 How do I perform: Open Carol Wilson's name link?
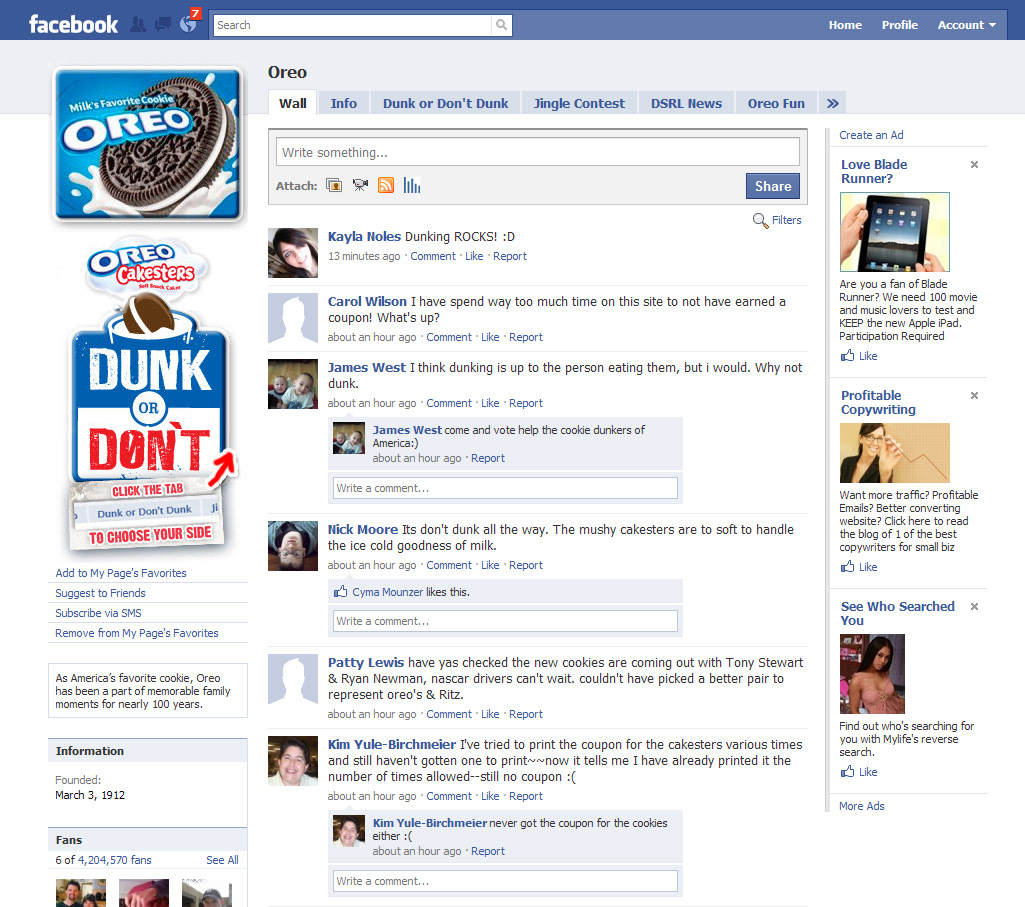tap(367, 301)
